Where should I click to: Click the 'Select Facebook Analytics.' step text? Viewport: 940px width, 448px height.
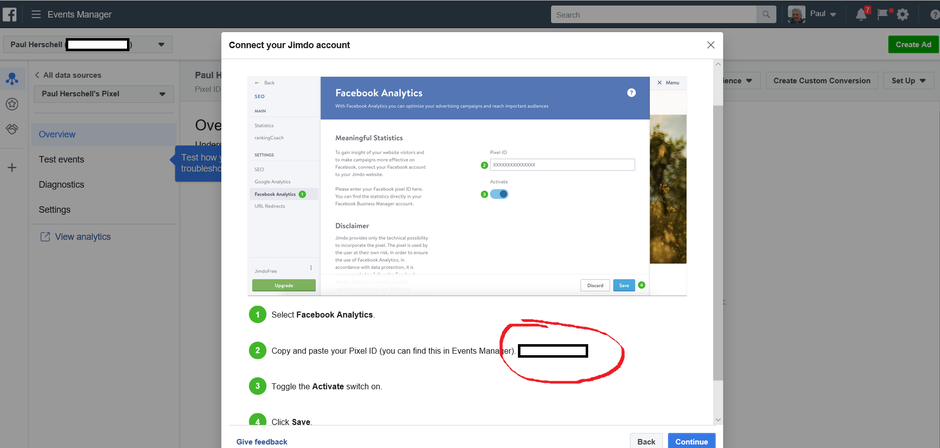(323, 314)
